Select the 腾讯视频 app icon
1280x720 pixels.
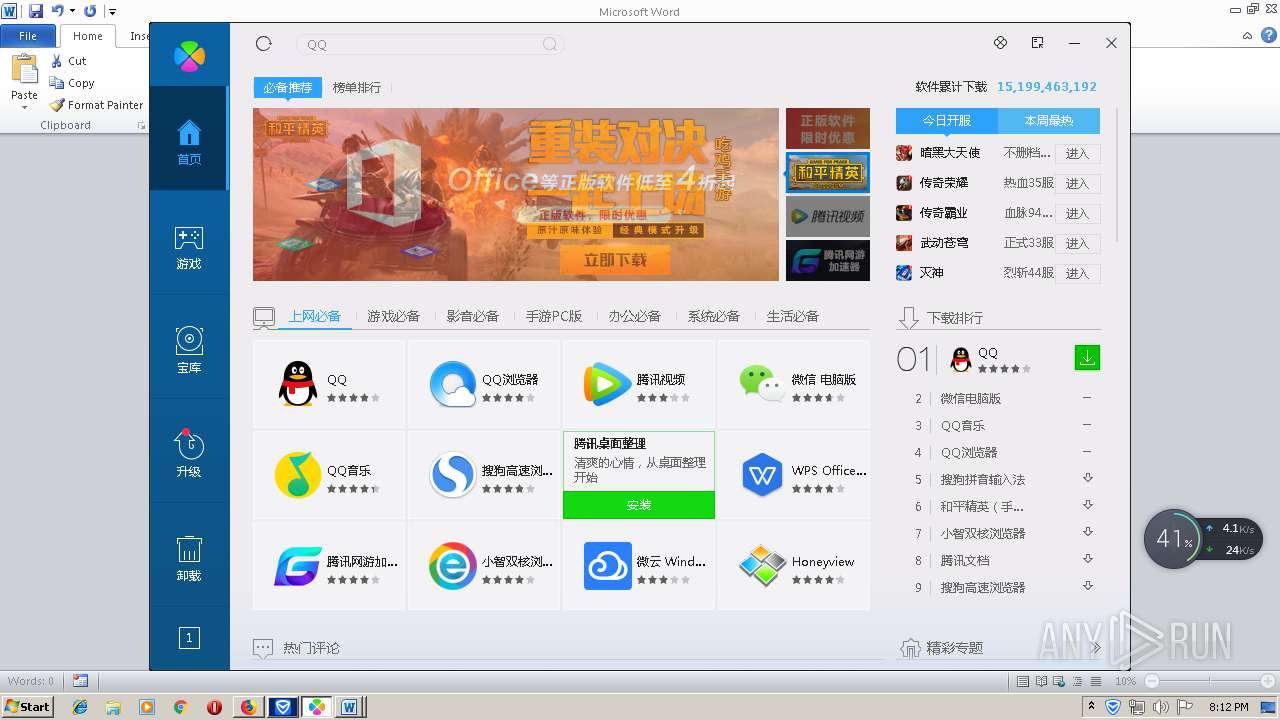coord(607,384)
